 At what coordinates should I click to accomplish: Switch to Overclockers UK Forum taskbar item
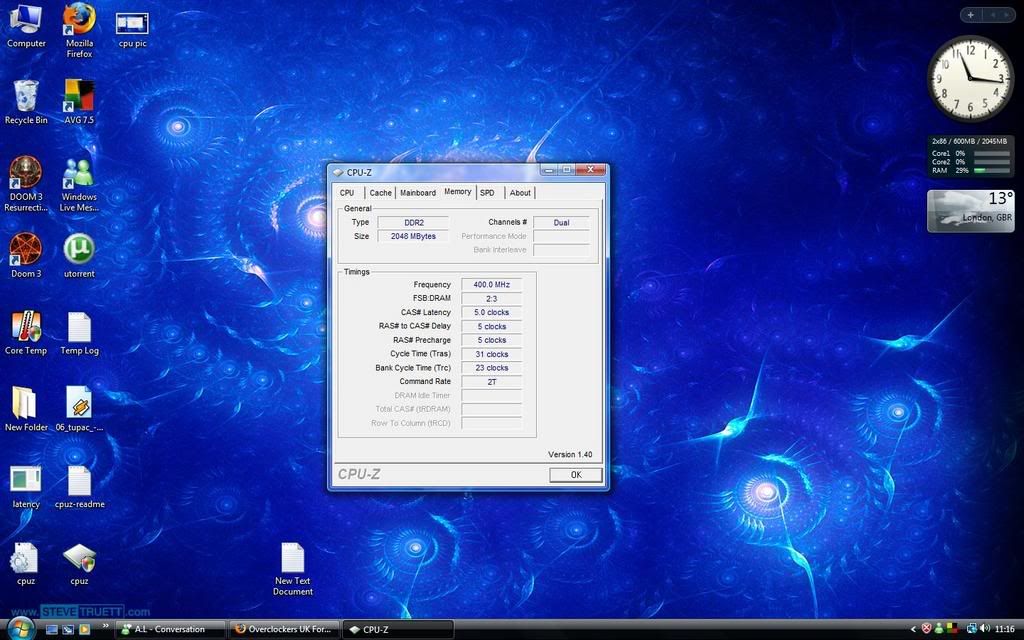click(x=285, y=630)
